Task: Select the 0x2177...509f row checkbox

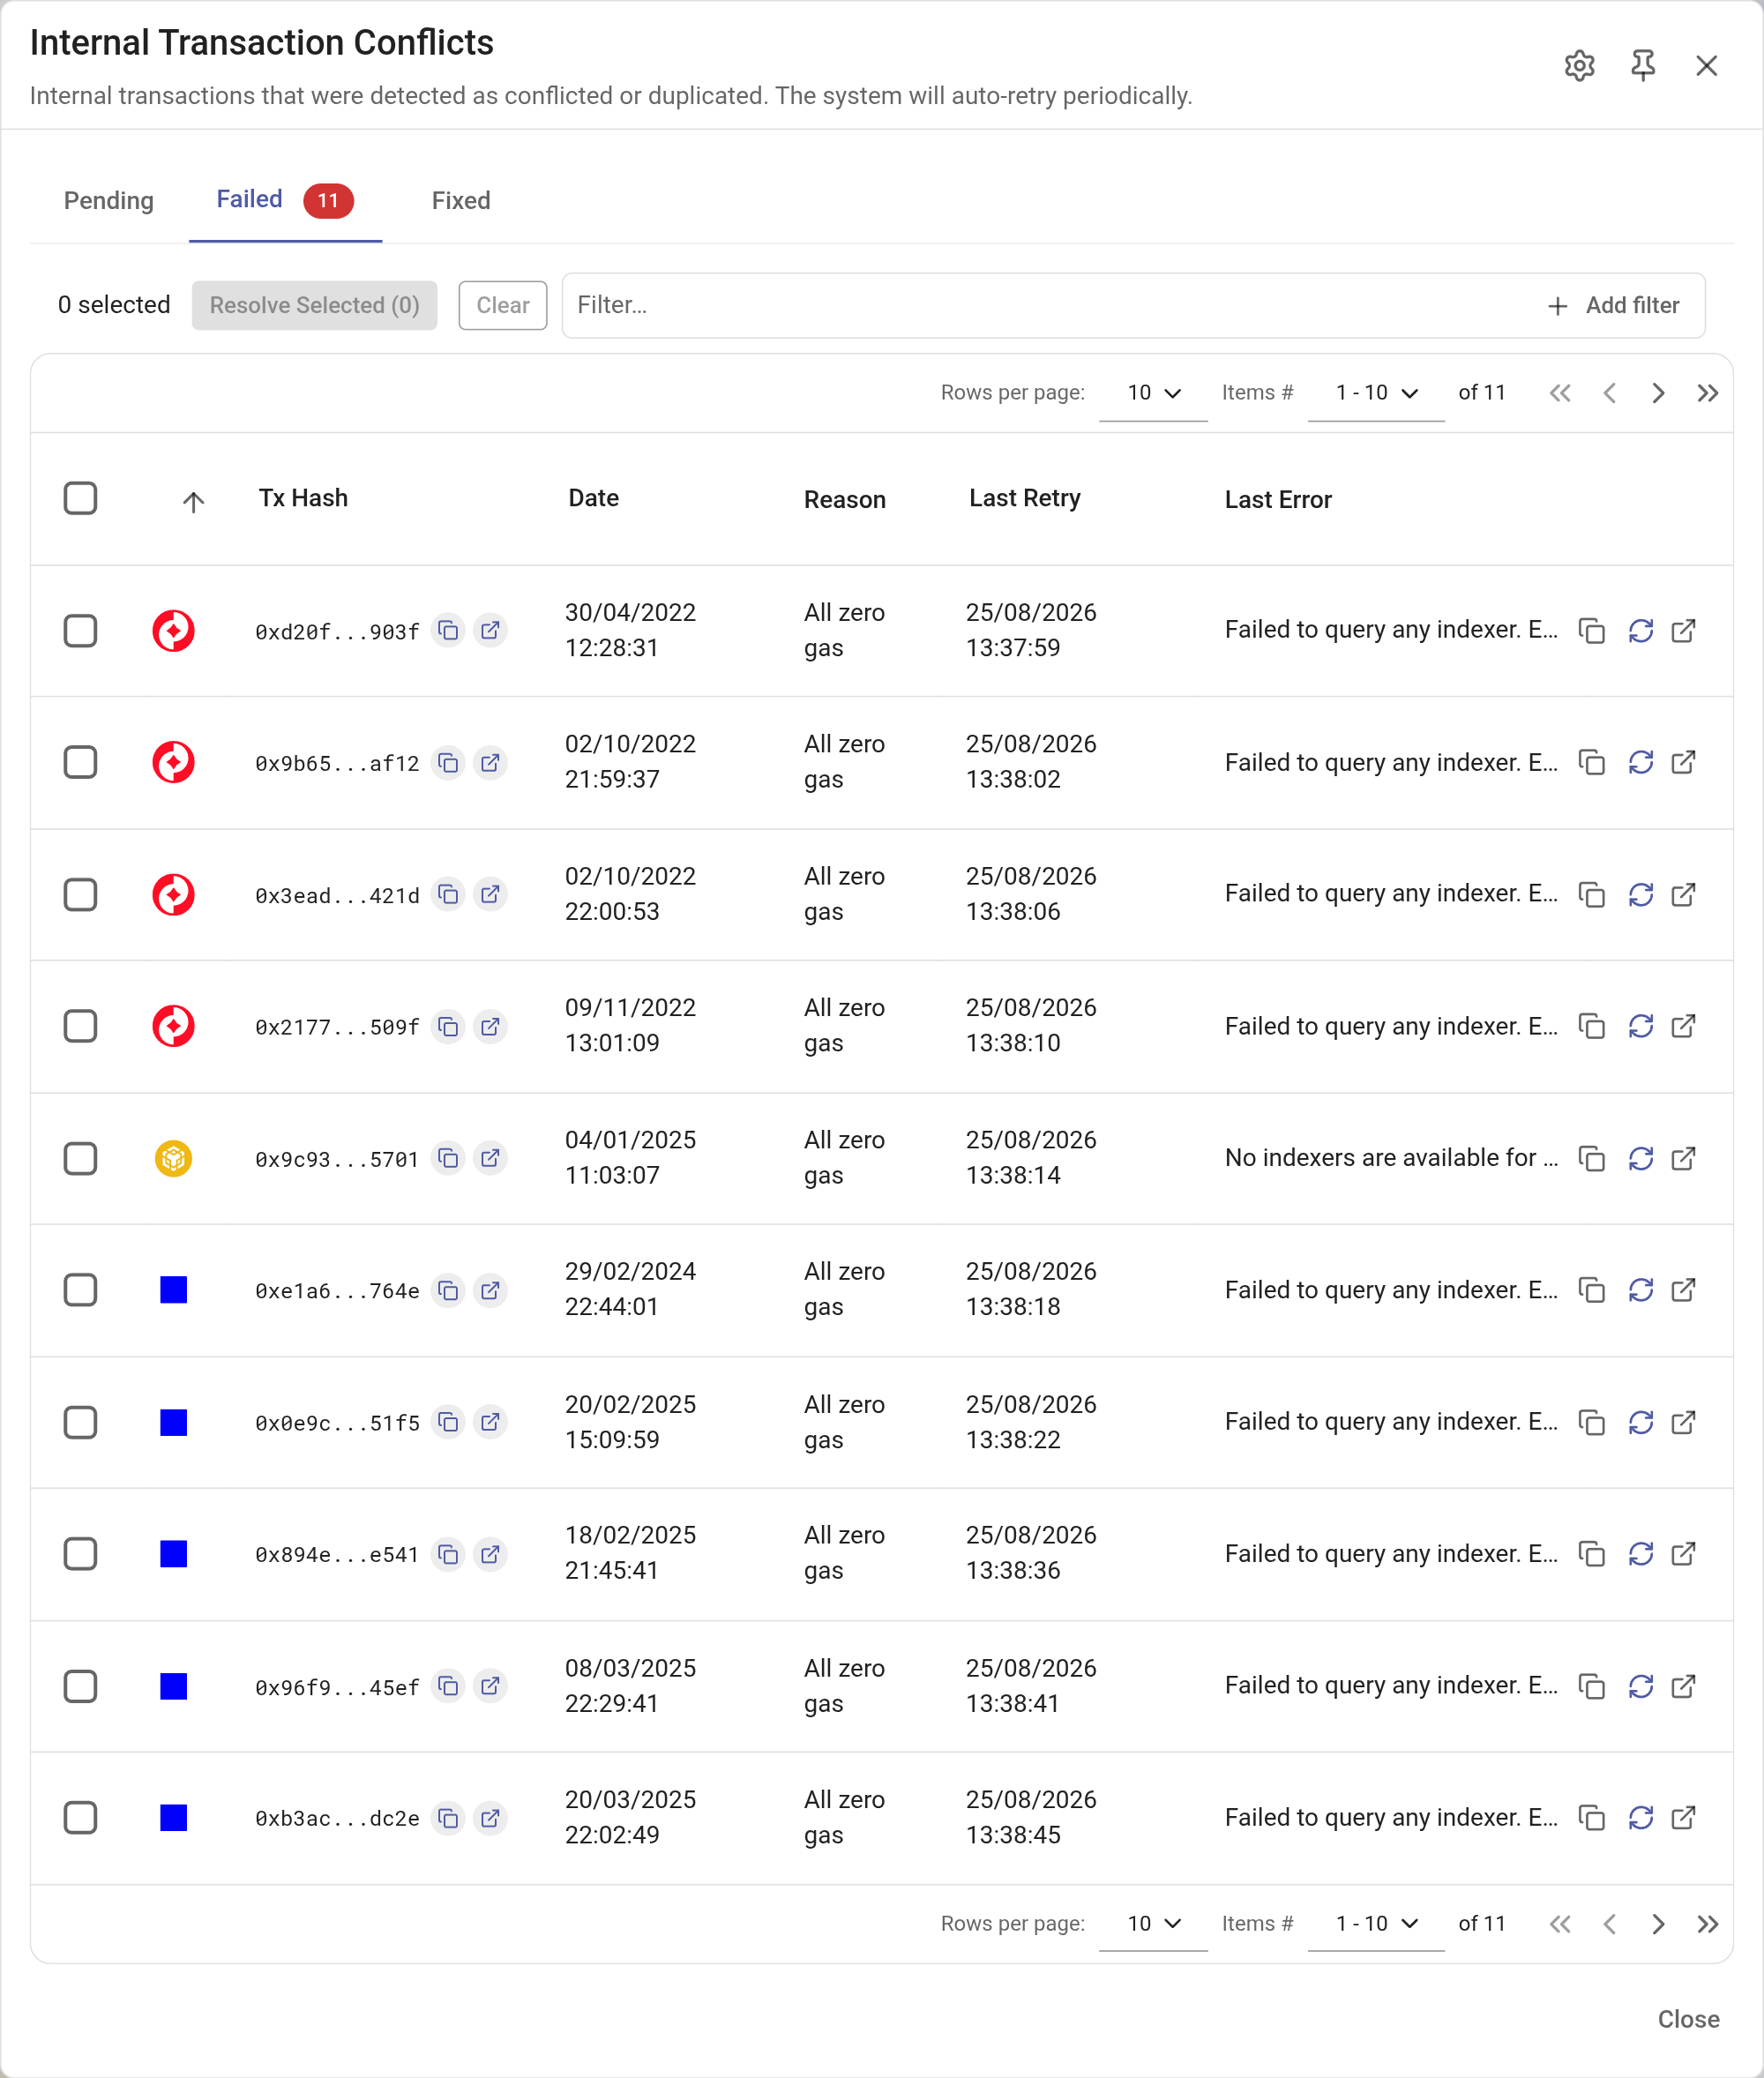Action: 80,1026
